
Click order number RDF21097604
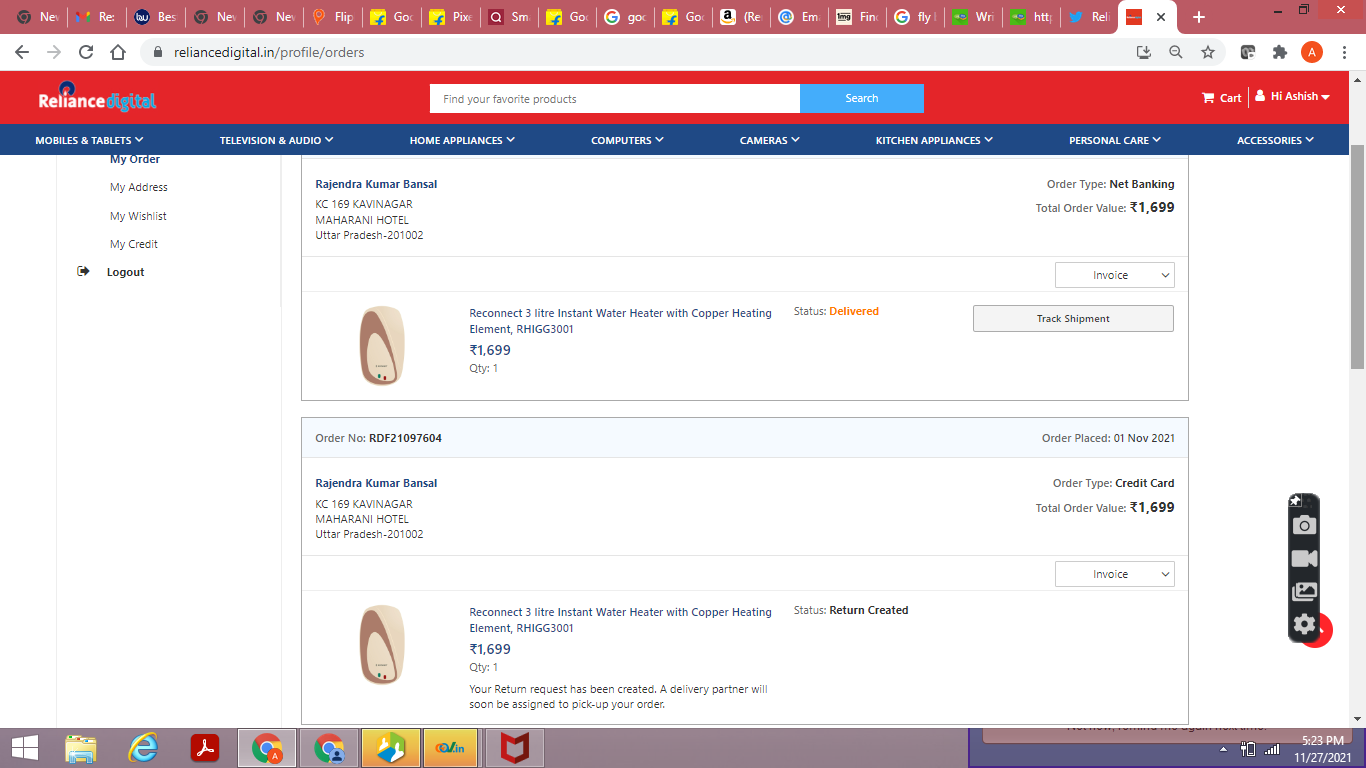tap(405, 438)
